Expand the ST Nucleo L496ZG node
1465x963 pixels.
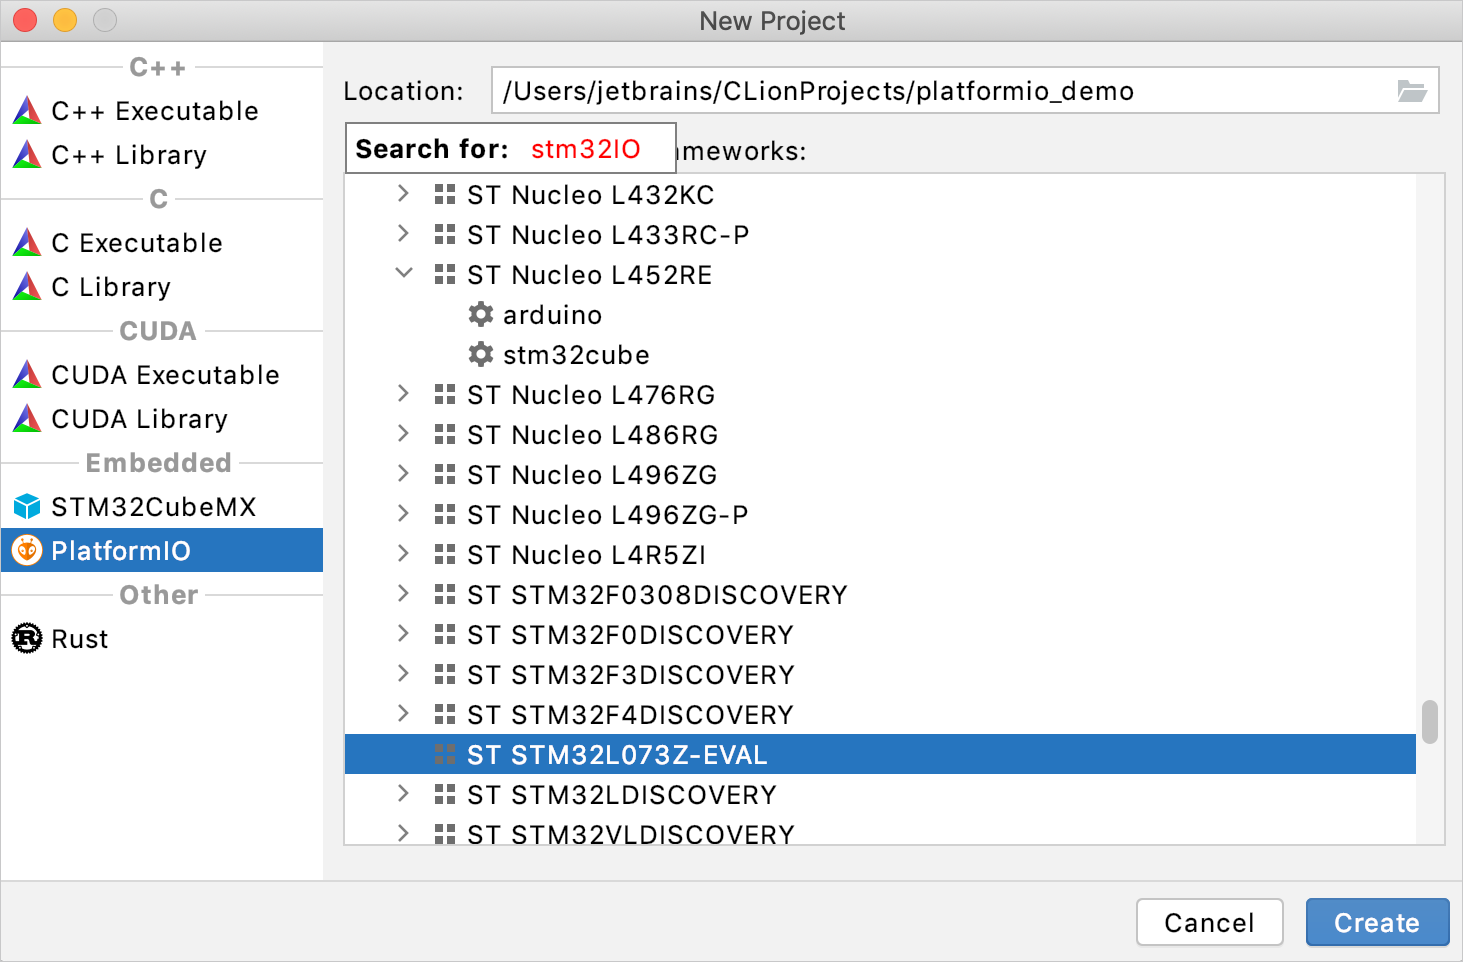click(403, 473)
